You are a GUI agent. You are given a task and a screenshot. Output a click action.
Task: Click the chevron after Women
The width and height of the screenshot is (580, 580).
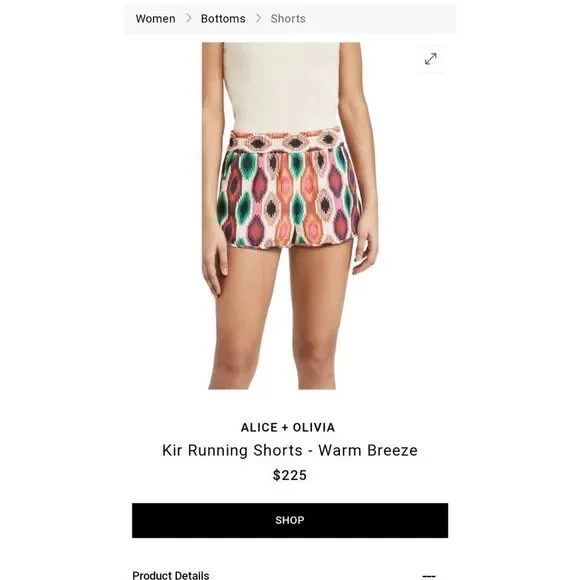pyautogui.click(x=188, y=18)
